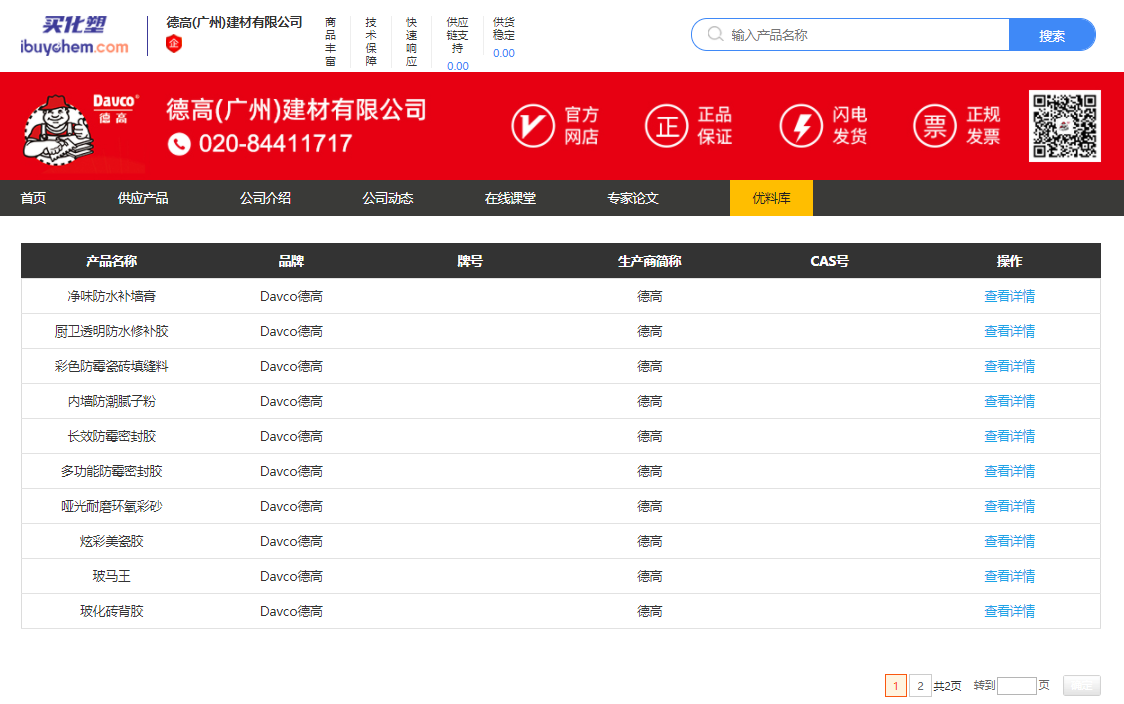Click the 品牌 column header
Screen dimensions: 1124x704
(x=291, y=261)
